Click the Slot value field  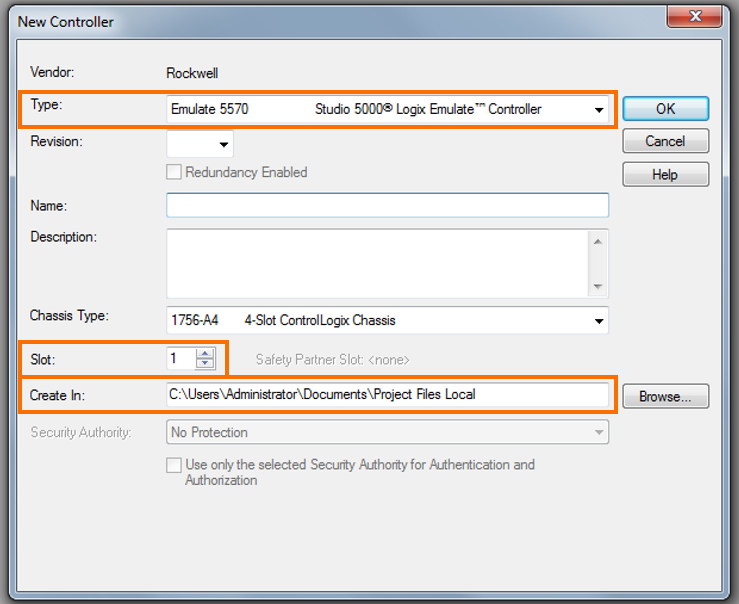point(181,359)
